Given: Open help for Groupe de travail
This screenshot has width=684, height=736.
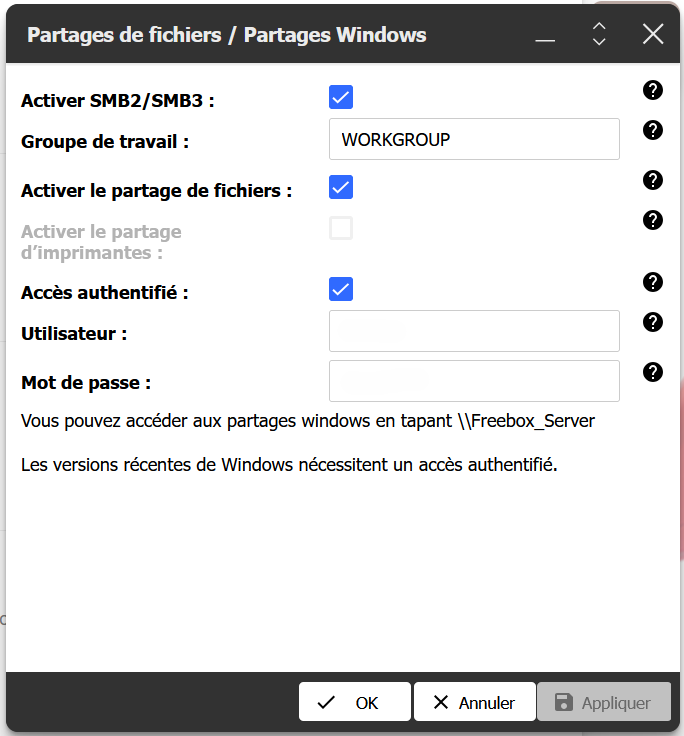Looking at the screenshot, I should 653,130.
